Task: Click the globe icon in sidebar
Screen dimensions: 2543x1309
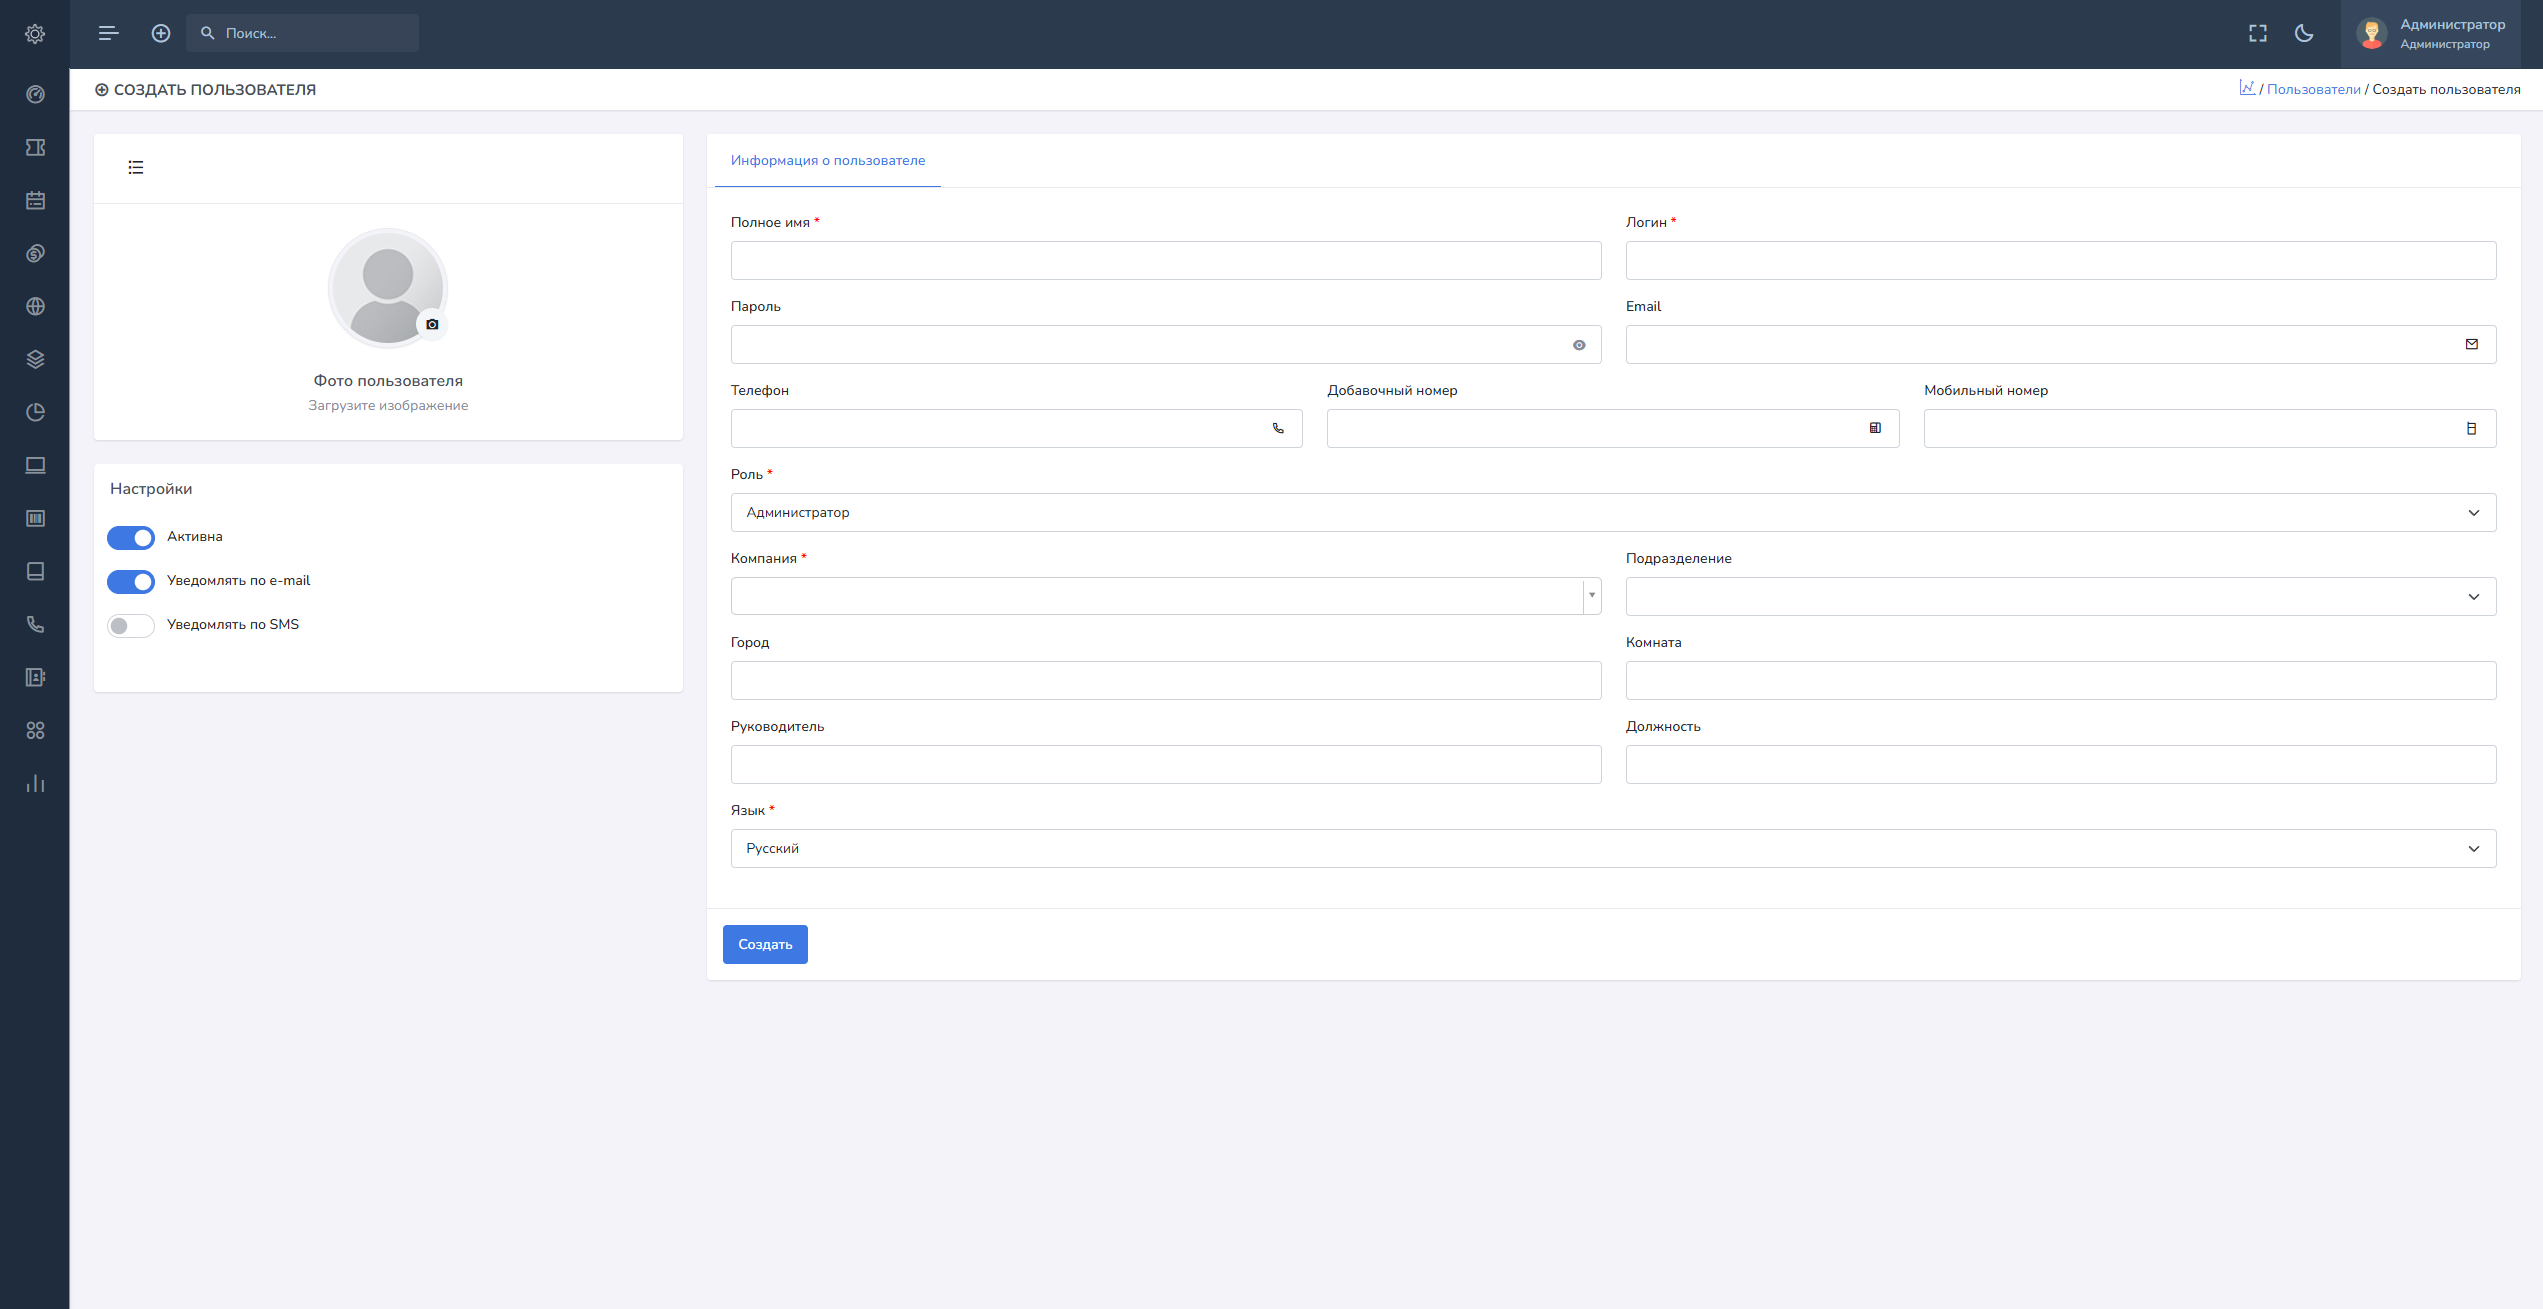Action: click(x=35, y=307)
